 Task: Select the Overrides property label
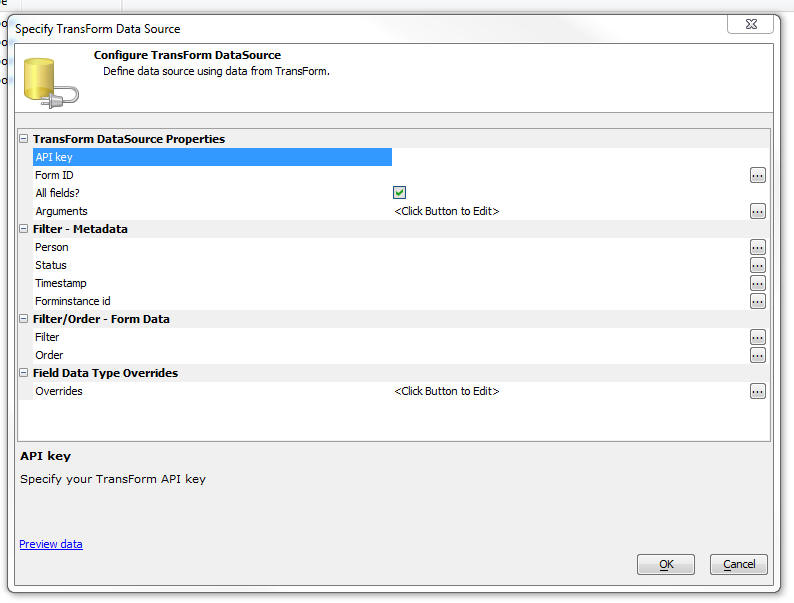59,391
